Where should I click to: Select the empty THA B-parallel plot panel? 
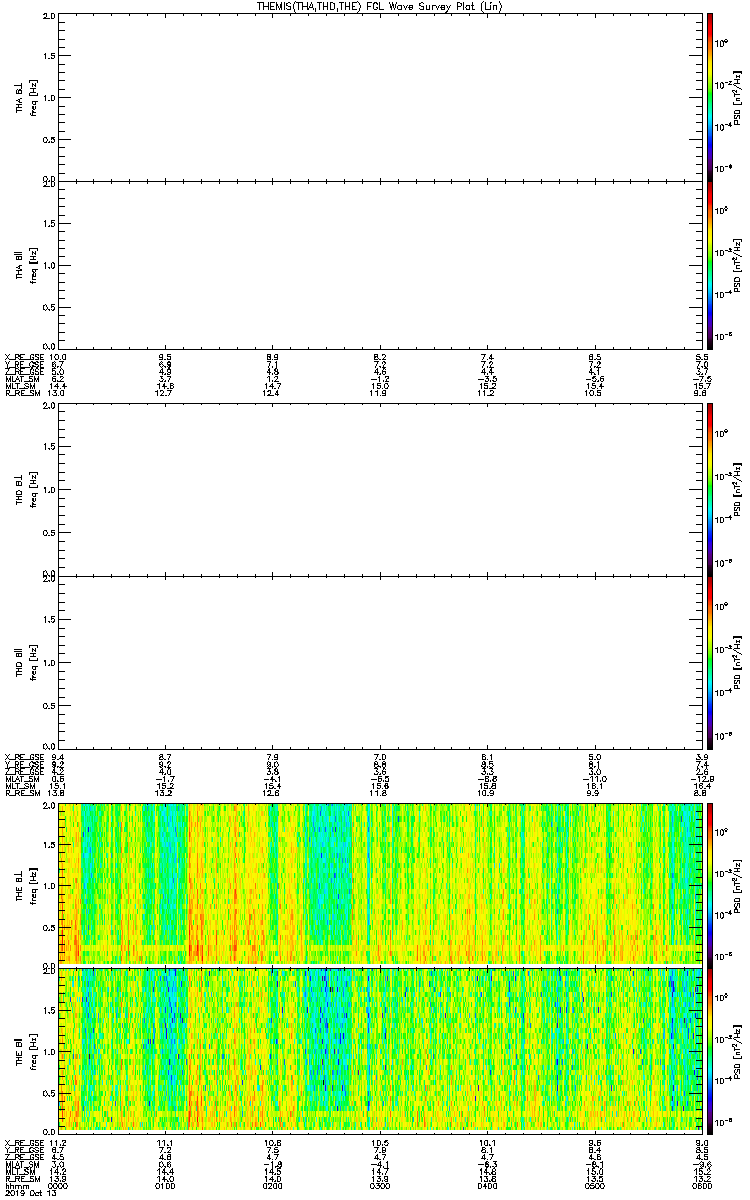point(381,264)
